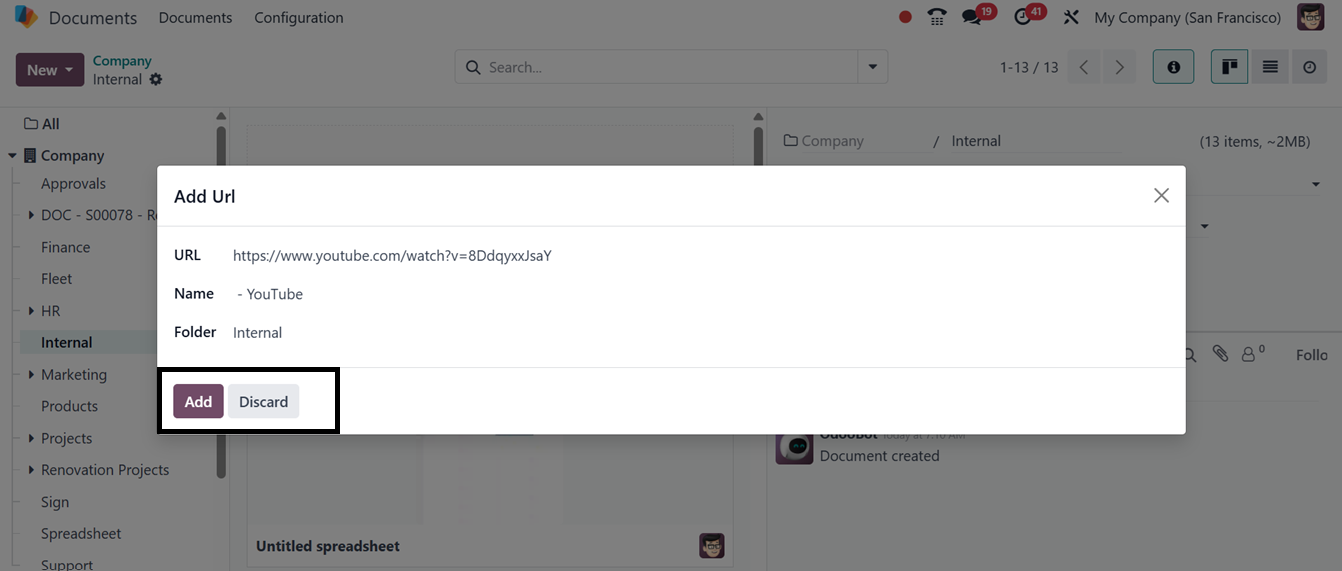The height and width of the screenshot is (571, 1342).
Task: Open the Documents app logo icon
Action: point(26,17)
